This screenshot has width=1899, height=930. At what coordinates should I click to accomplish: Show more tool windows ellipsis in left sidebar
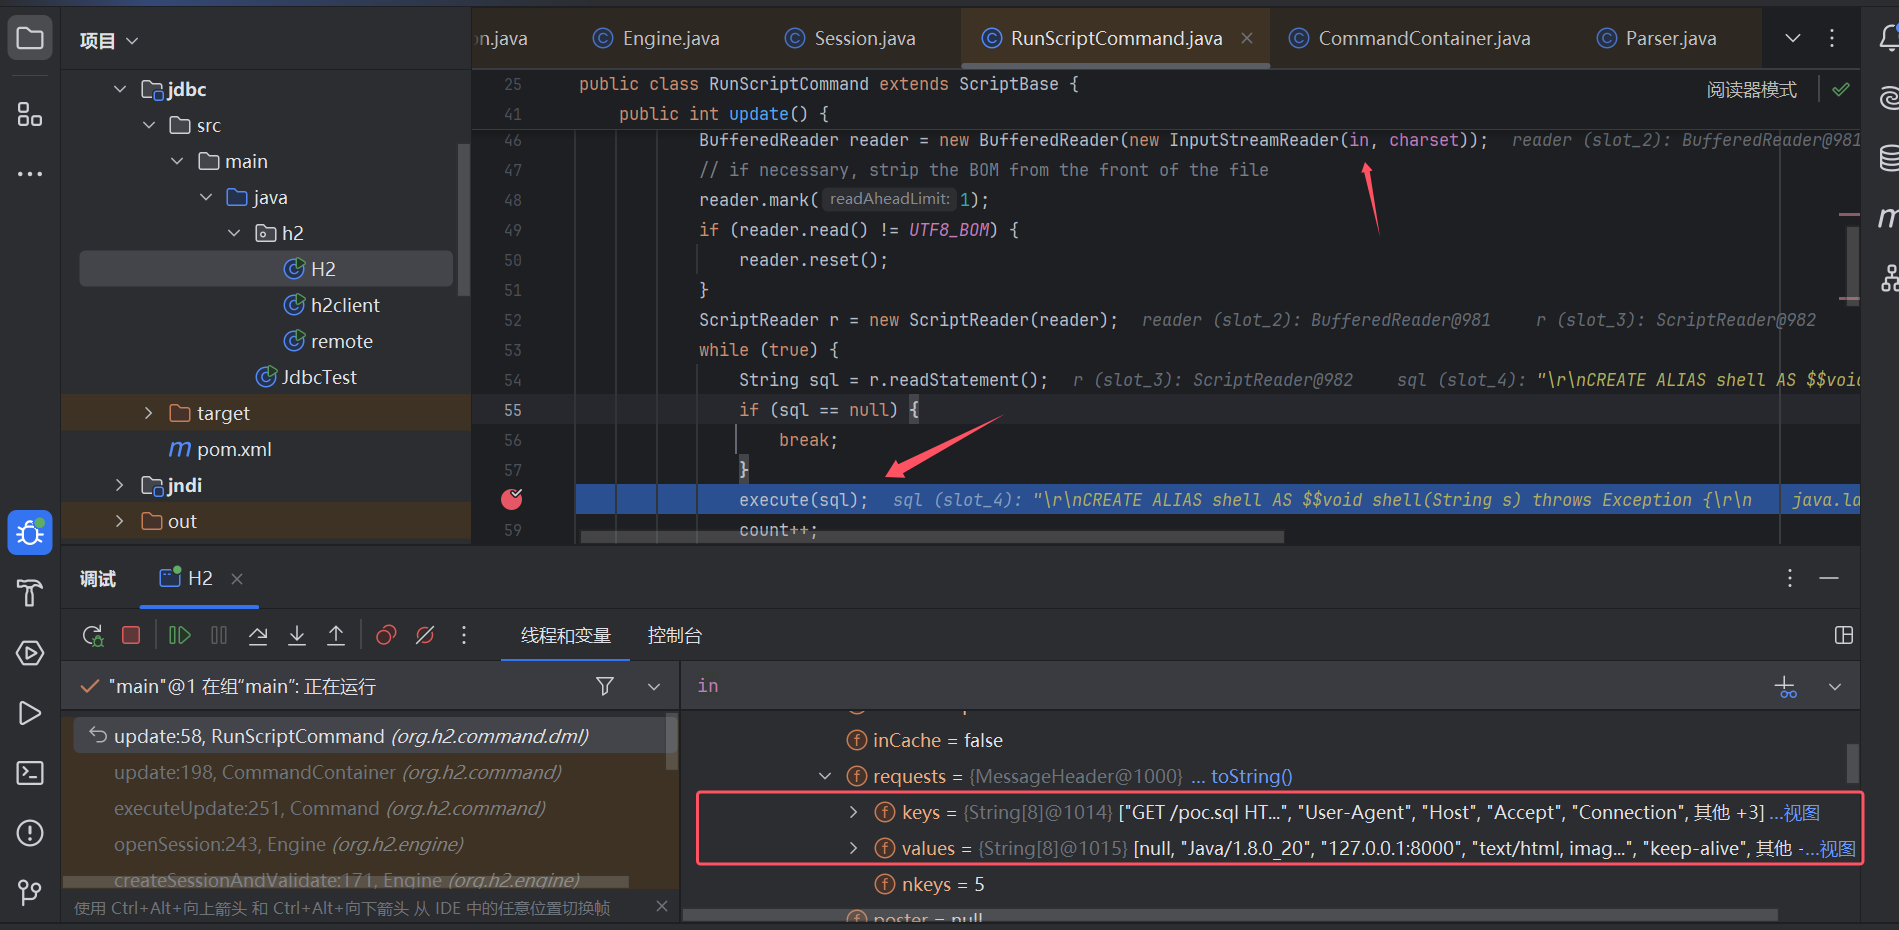(x=30, y=174)
